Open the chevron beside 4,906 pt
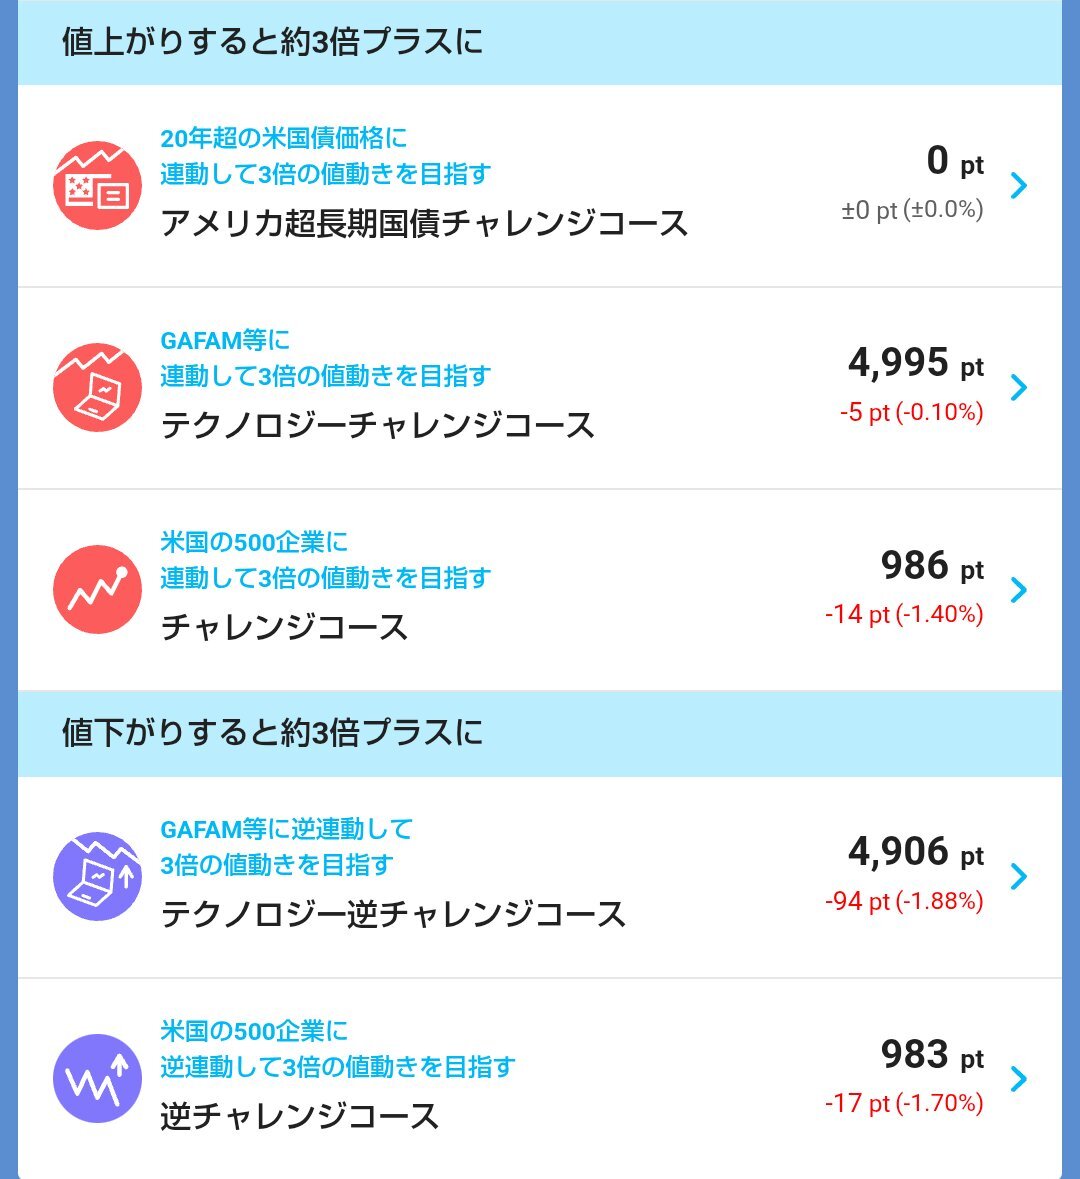 (1019, 876)
